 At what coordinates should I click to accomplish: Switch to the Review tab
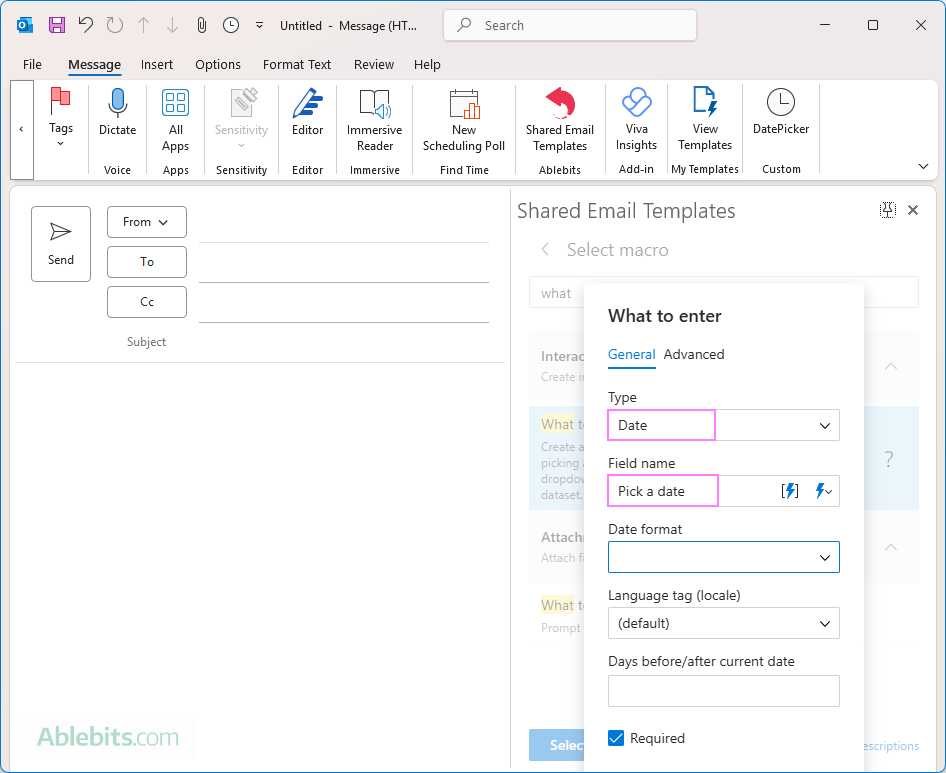374,65
